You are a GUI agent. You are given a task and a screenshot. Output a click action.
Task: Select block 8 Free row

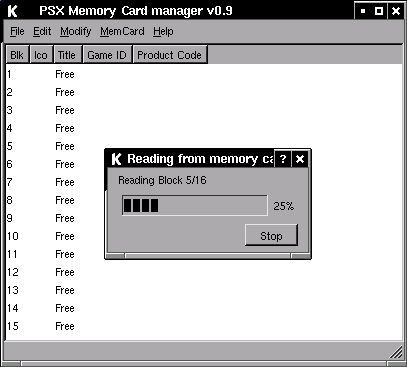click(204, 200)
